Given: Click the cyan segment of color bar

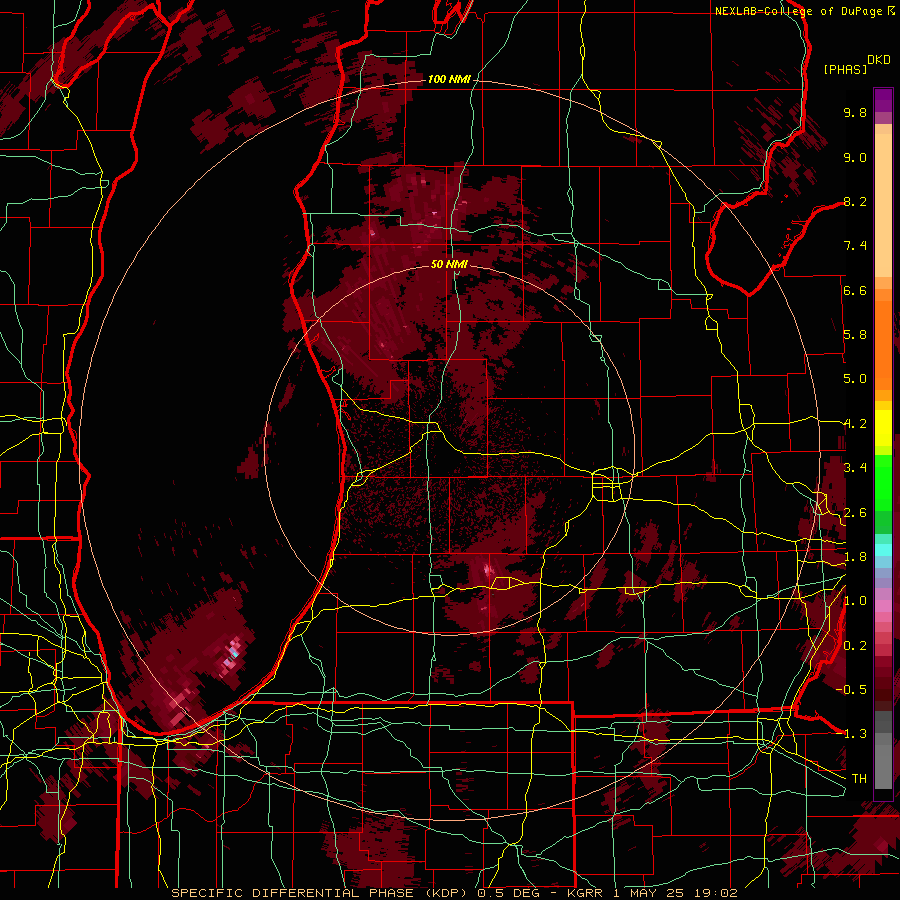Looking at the screenshot, I should tap(883, 550).
